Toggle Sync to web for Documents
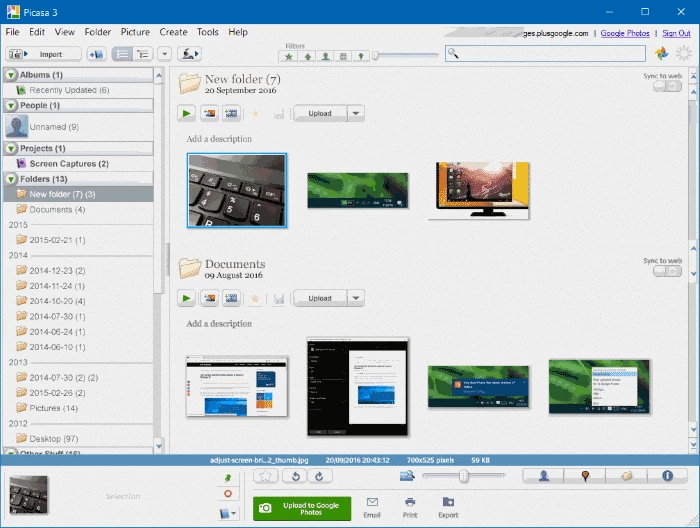Screen dimensions: 700x528 (665, 271)
